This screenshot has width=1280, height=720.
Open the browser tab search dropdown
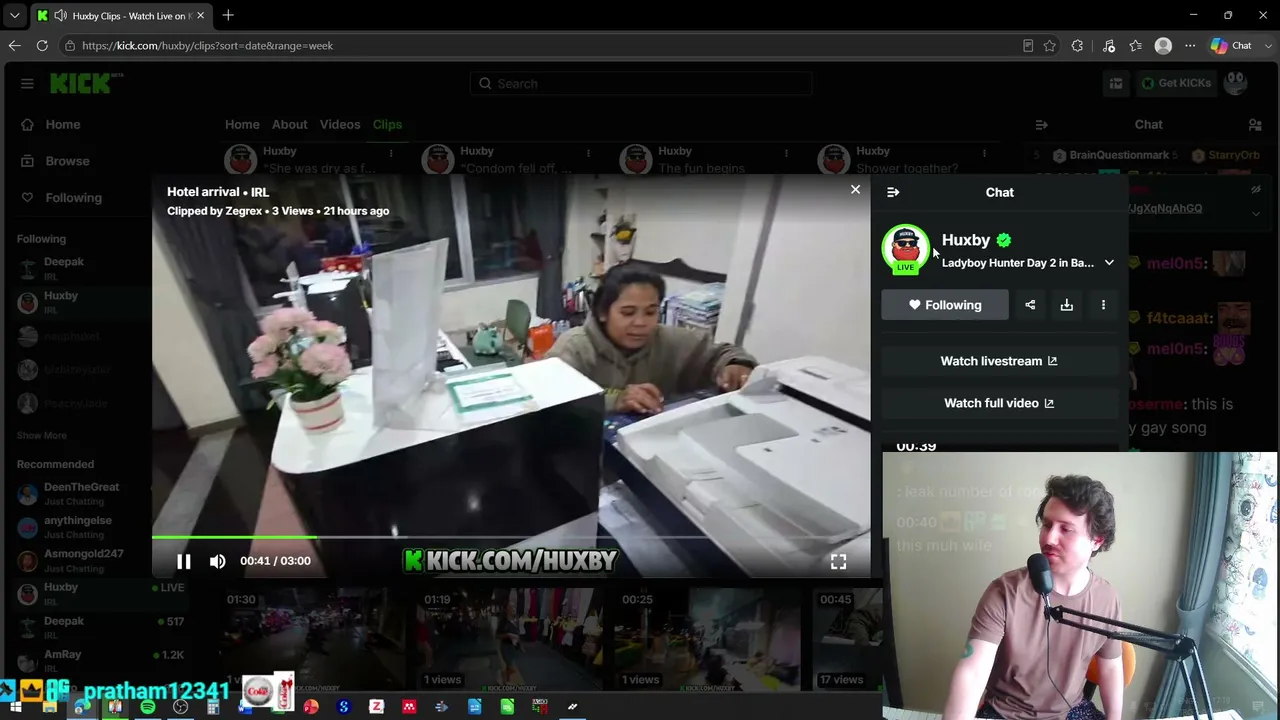(x=14, y=16)
